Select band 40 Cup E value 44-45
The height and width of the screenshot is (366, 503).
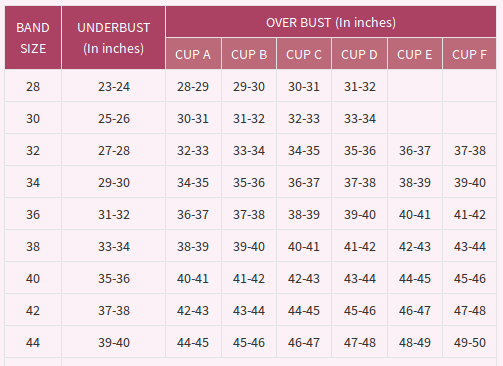[415, 279]
